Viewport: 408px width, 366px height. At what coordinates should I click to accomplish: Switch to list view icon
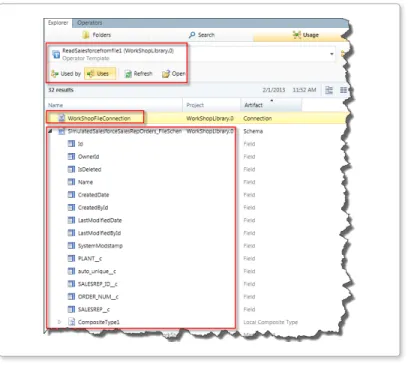(x=343, y=90)
